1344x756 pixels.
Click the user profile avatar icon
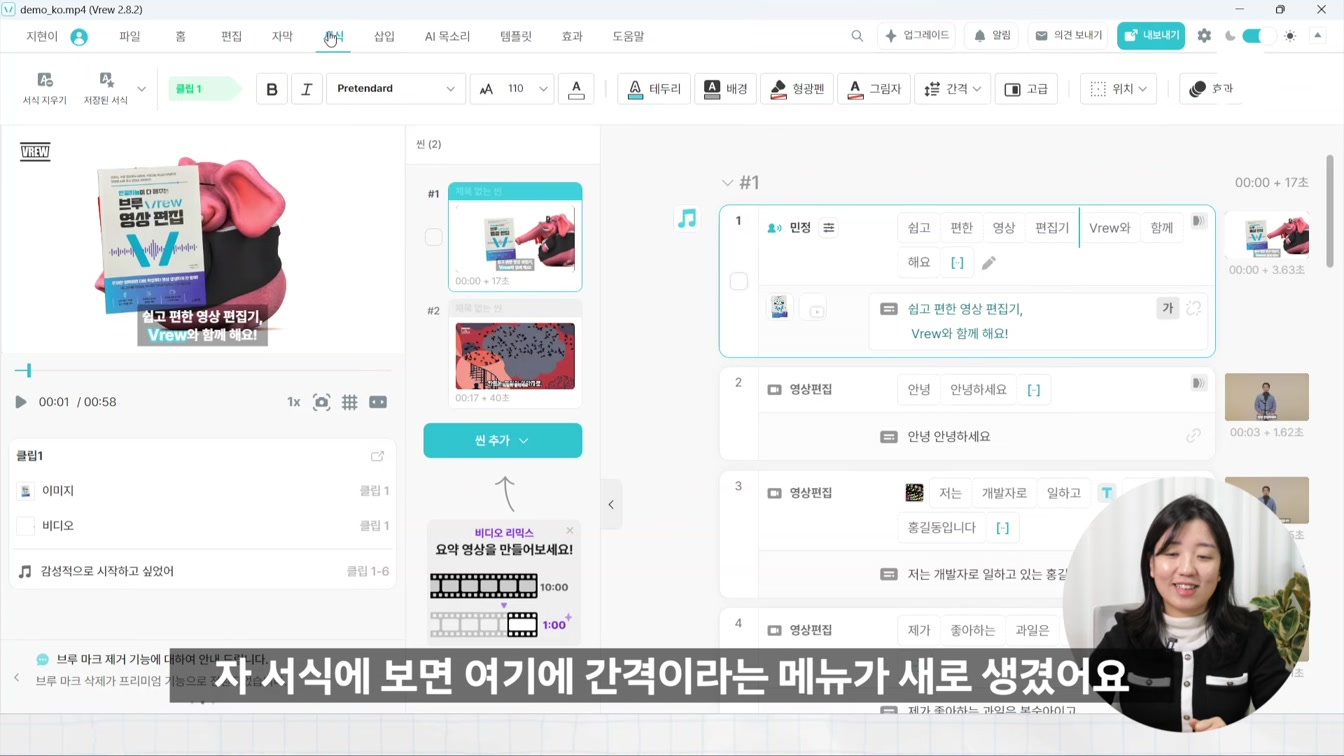[x=79, y=37]
